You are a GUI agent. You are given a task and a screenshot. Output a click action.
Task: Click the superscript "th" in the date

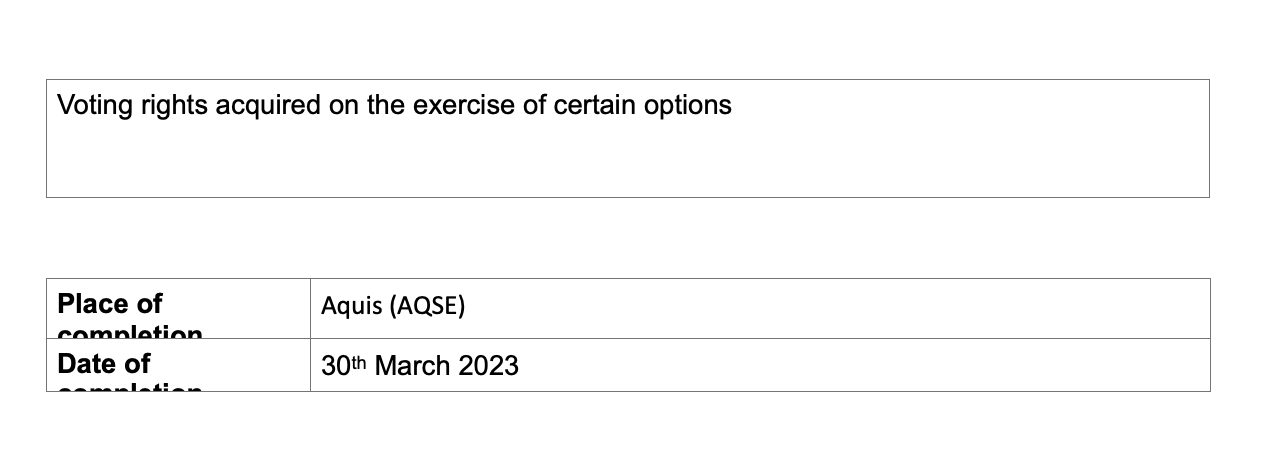pos(359,362)
